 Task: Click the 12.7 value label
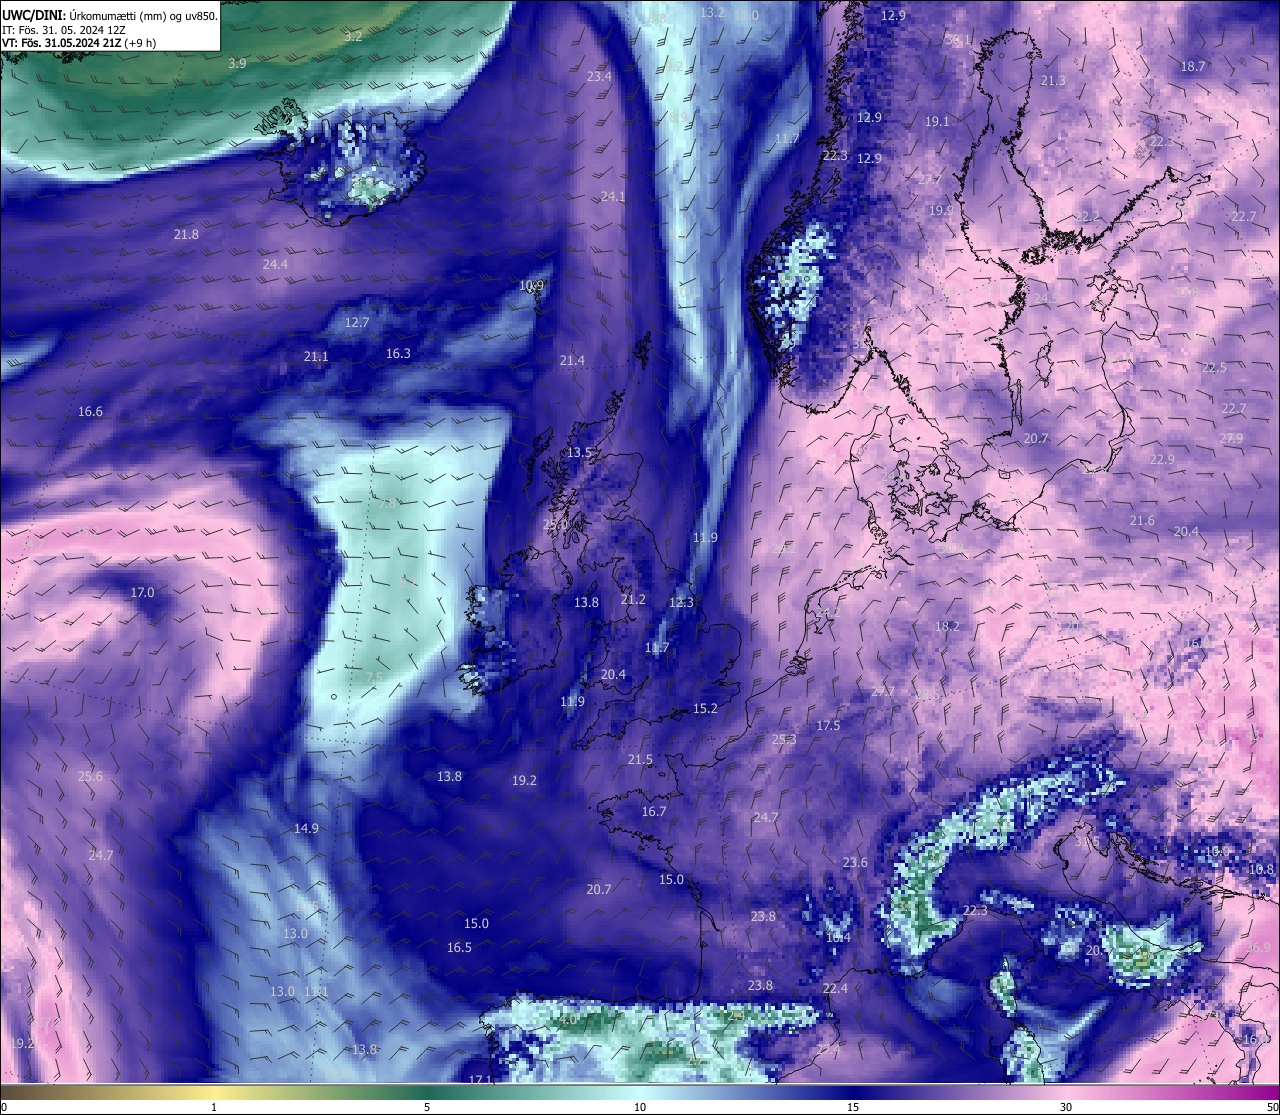click(x=357, y=322)
